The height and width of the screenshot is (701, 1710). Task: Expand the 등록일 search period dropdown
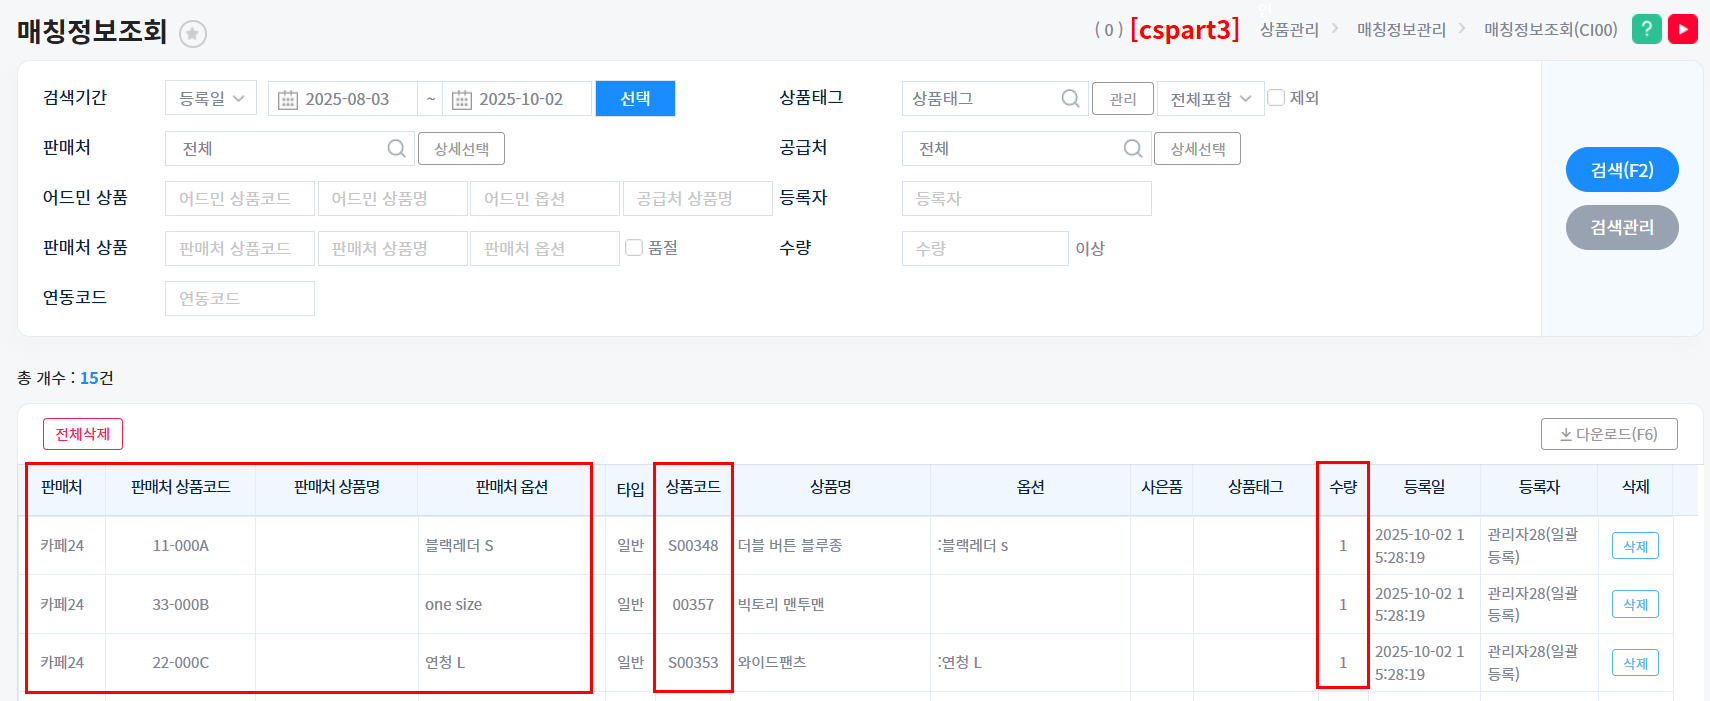click(211, 98)
